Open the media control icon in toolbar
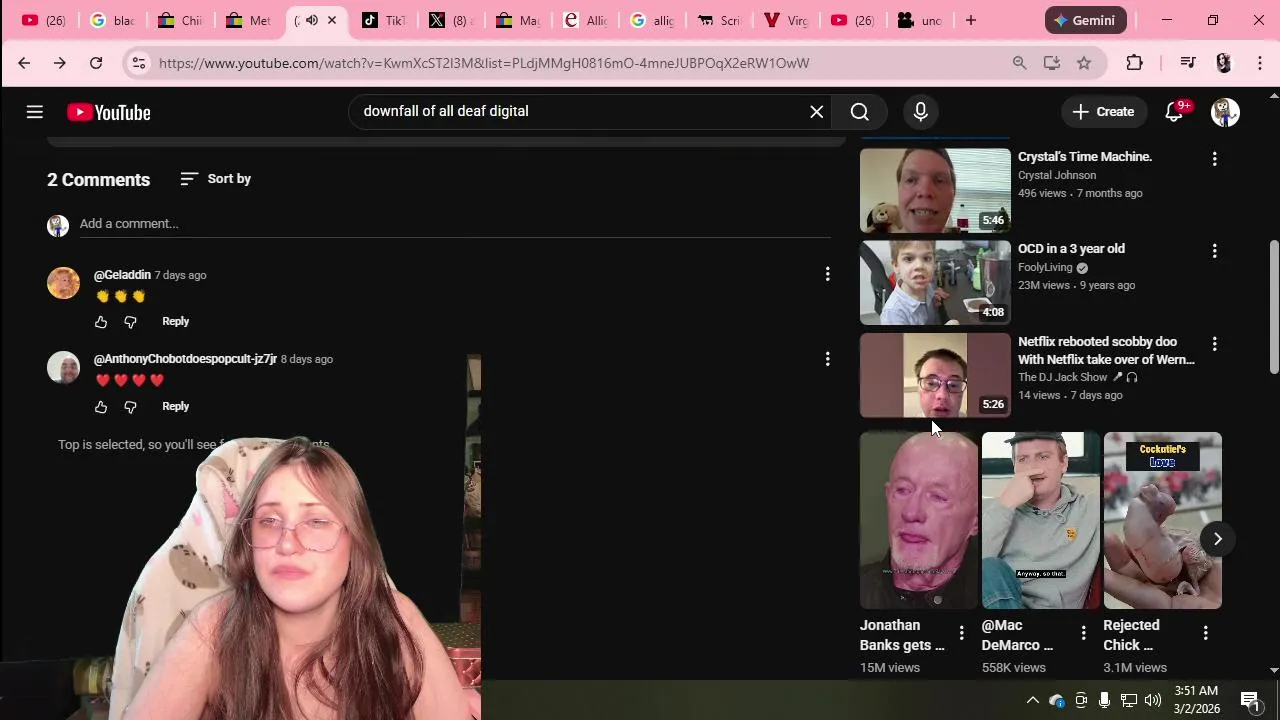Screen dimensions: 1280x720 [1188, 63]
